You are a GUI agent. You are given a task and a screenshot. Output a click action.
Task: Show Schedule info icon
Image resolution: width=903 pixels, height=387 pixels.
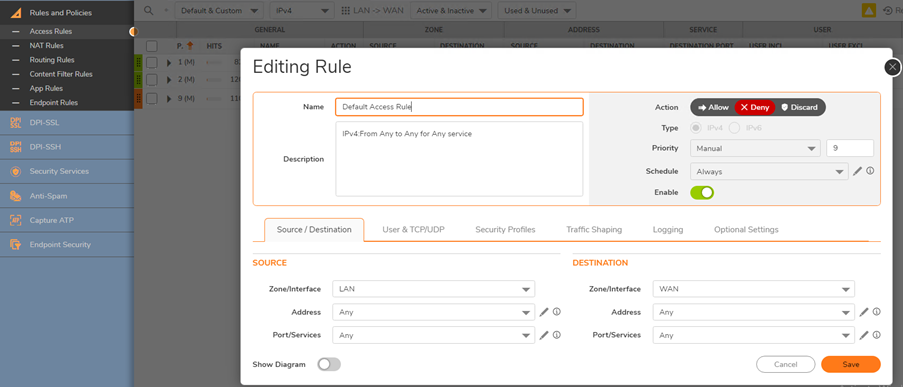870,171
